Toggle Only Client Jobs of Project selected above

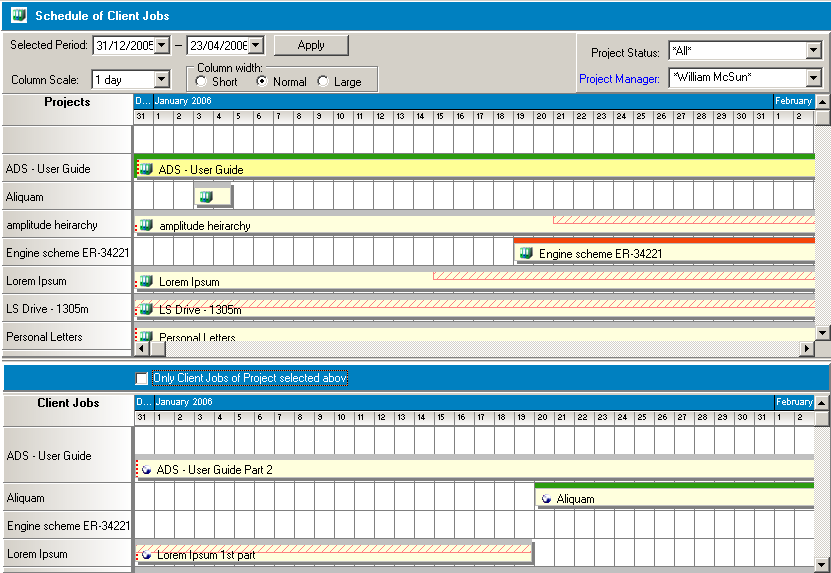(142, 378)
